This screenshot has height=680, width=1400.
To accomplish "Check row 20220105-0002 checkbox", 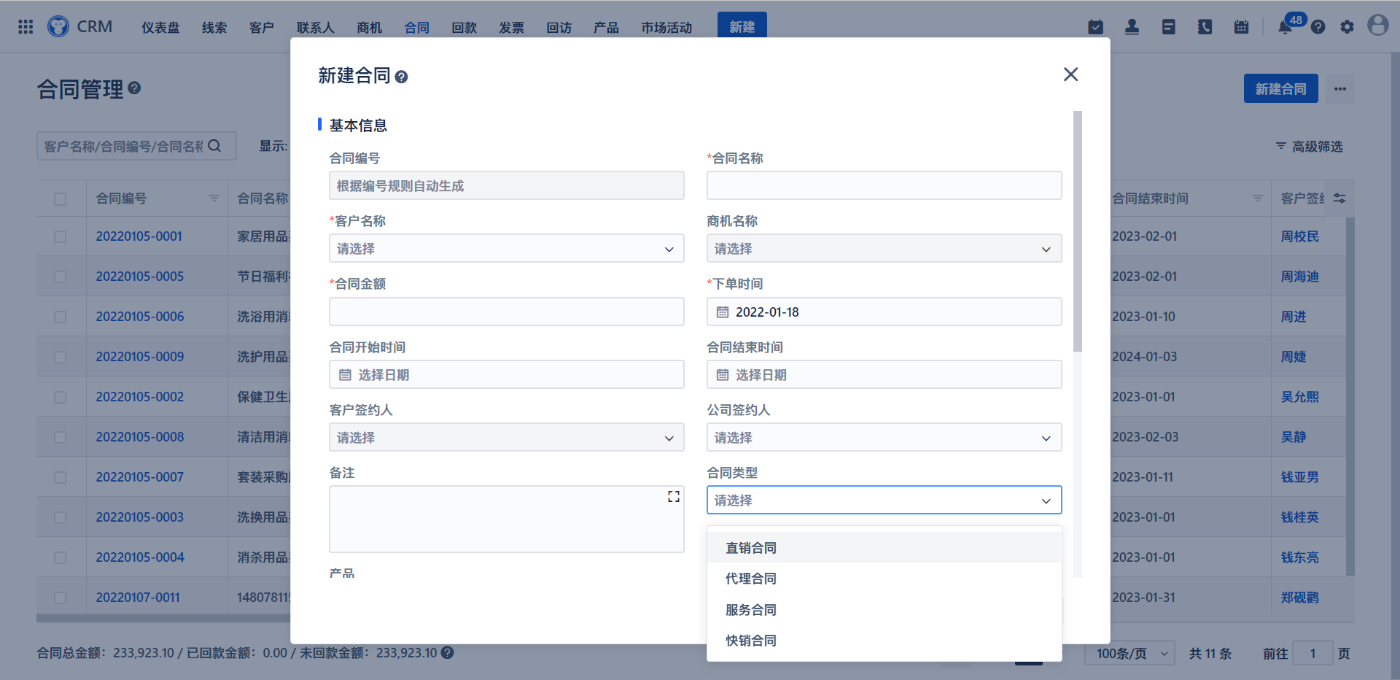I will point(60,397).
